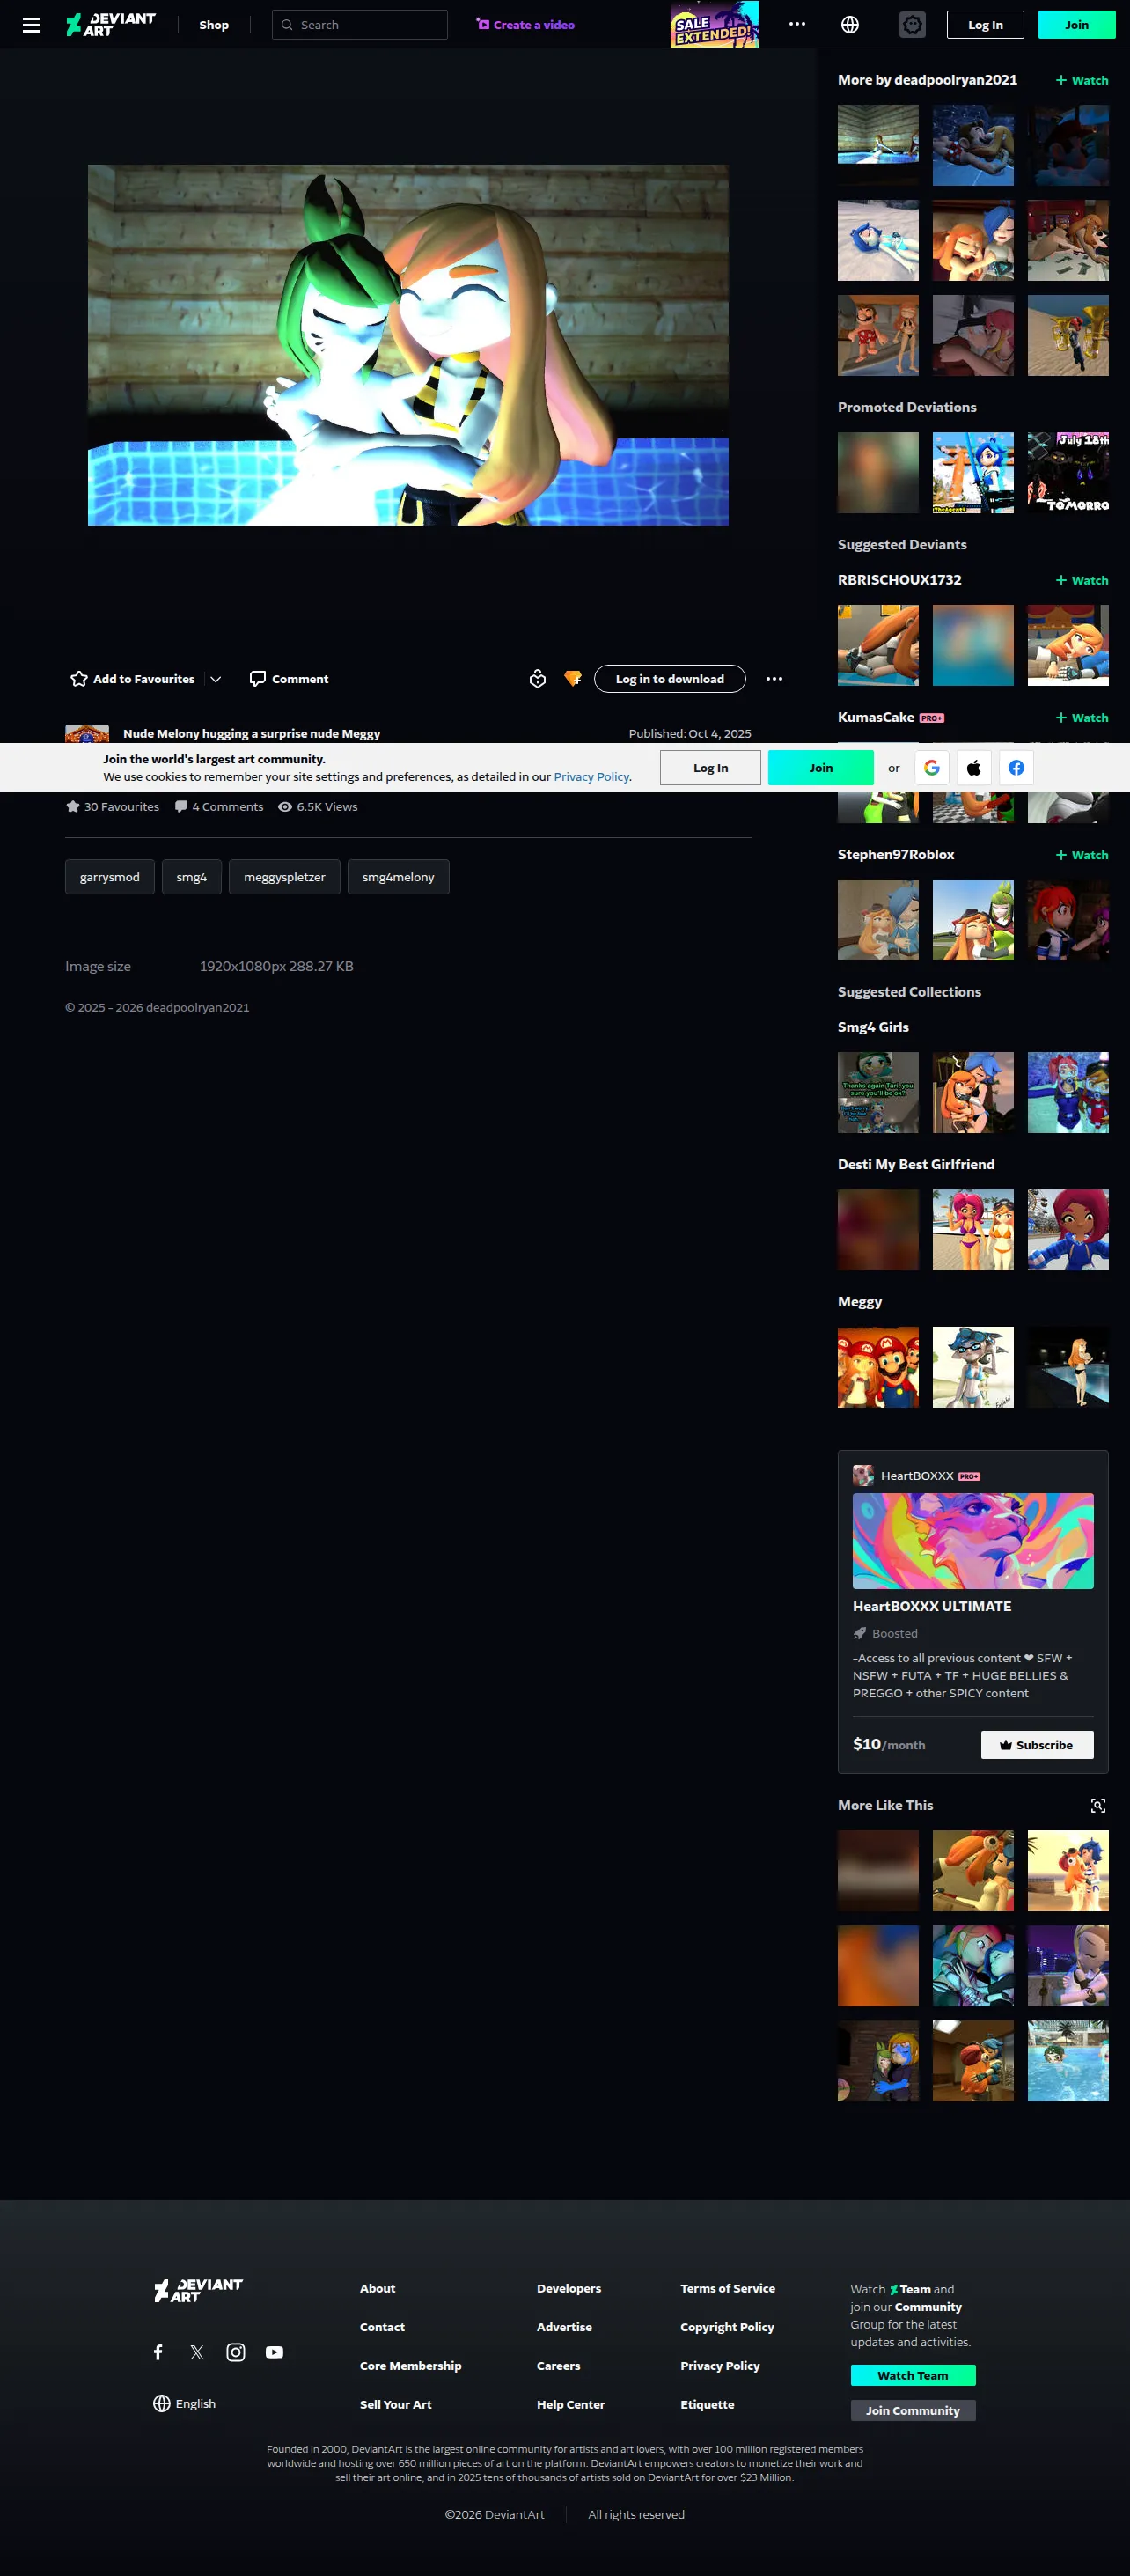1130x2576 pixels.
Task: Click the More Like This visual search icon
Action: [x=1098, y=1805]
